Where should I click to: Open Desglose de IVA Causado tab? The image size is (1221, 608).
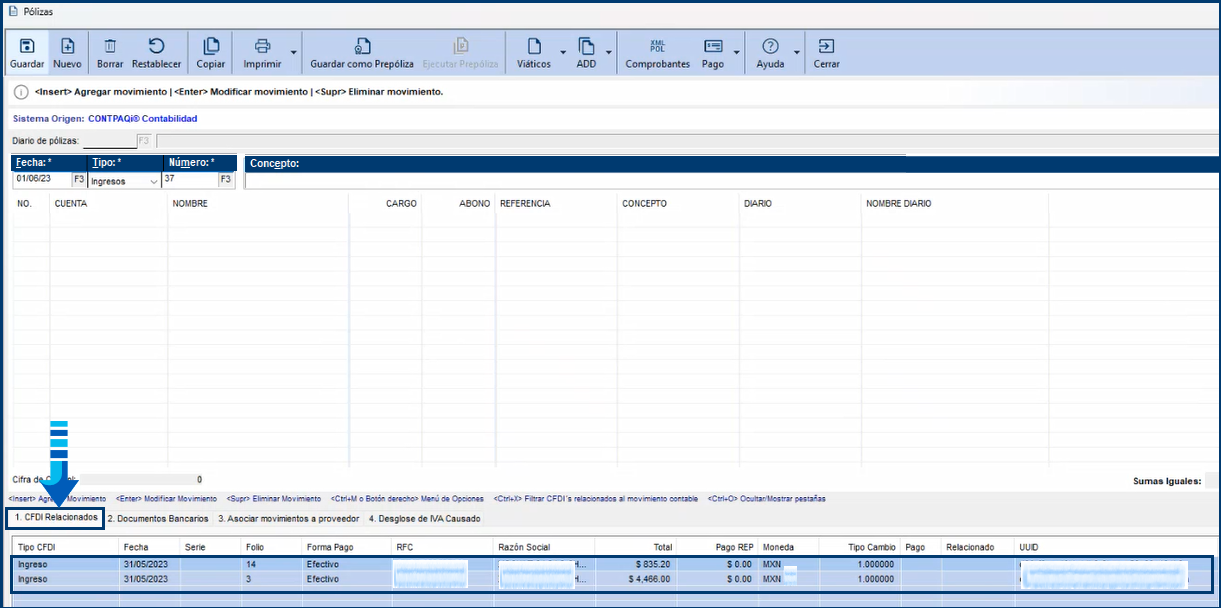point(424,519)
